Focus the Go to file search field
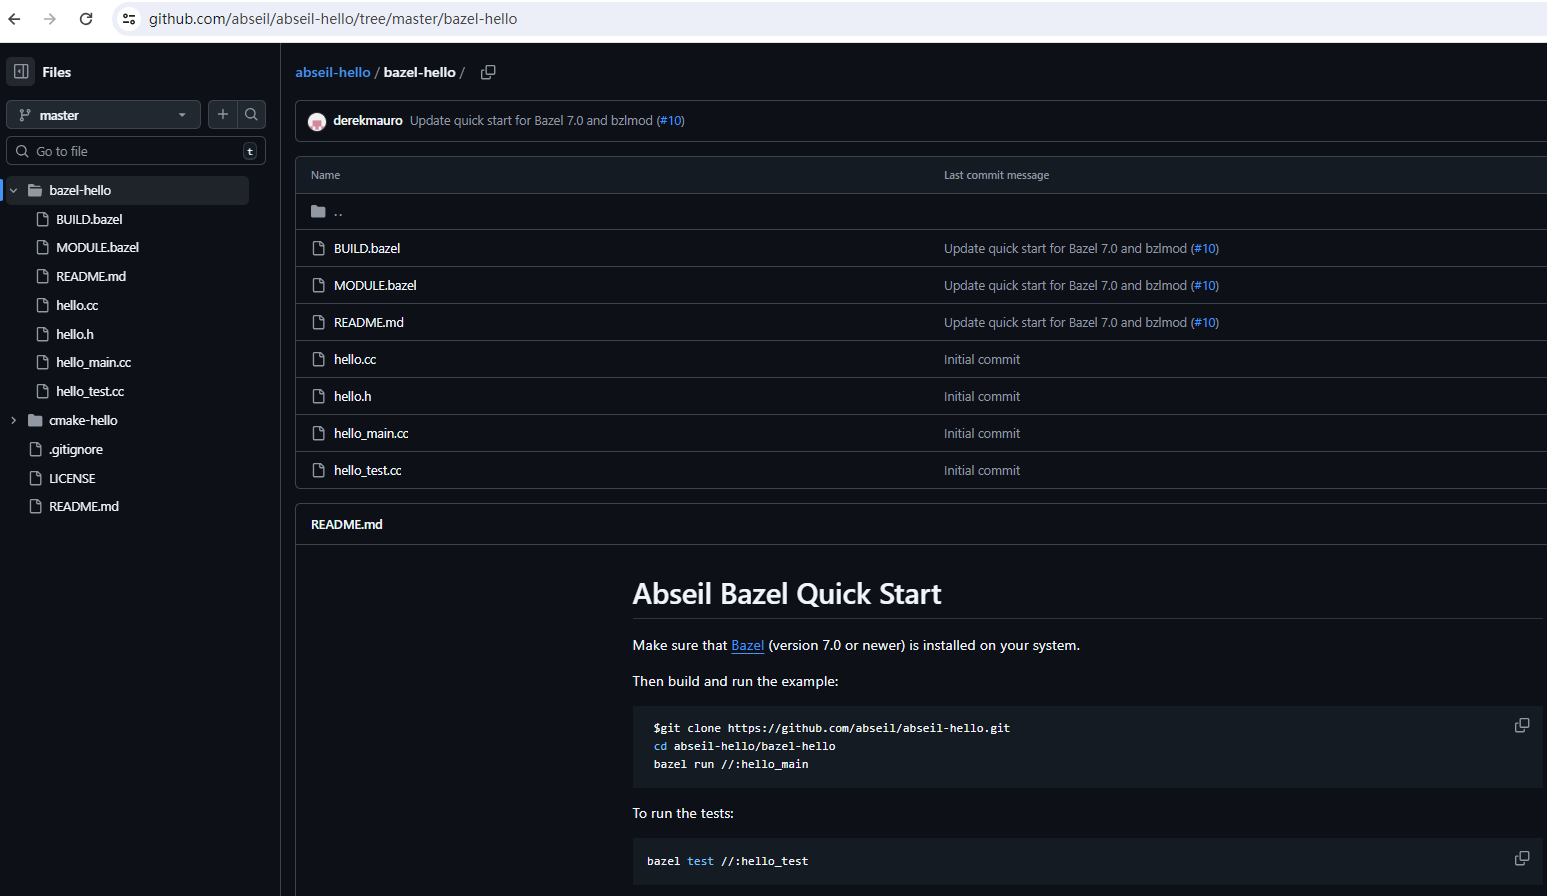This screenshot has height=896, width=1547. coord(136,151)
